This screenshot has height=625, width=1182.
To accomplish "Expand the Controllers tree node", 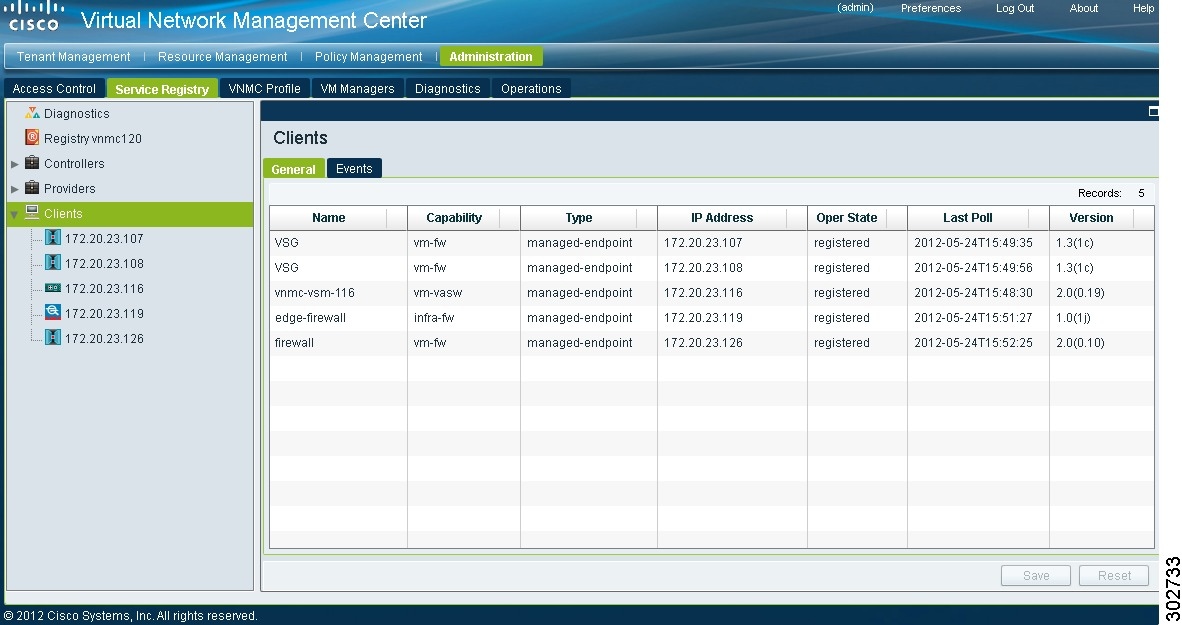I will (14, 164).
